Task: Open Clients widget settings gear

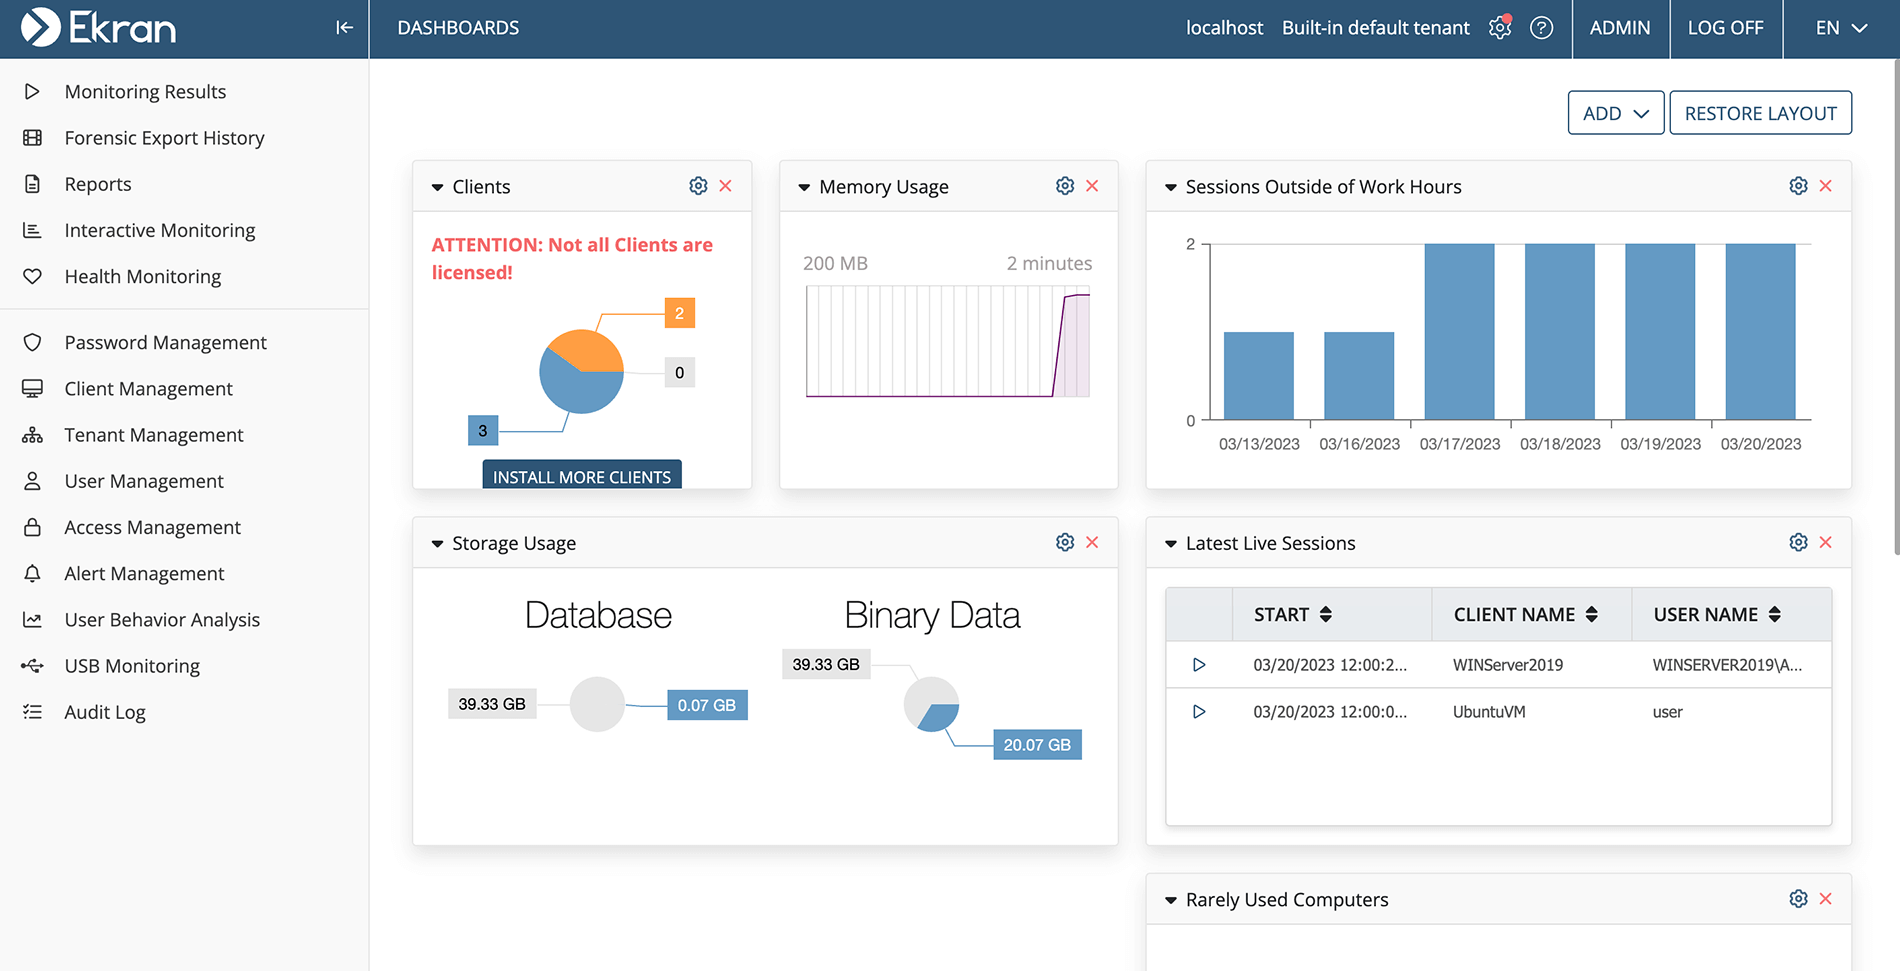Action: [698, 186]
